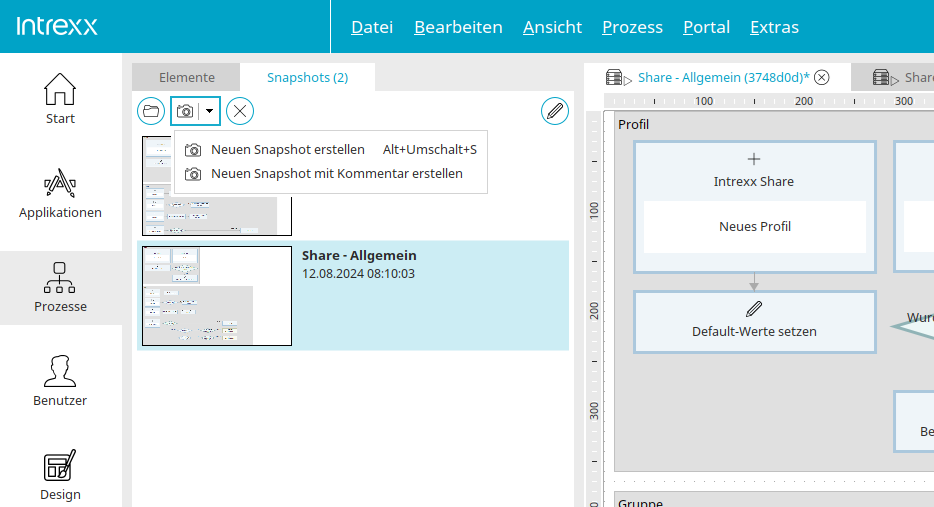Close the Share - Allgemein (3748d0d) tab
Viewport: 934px width, 507px height.
(821, 77)
